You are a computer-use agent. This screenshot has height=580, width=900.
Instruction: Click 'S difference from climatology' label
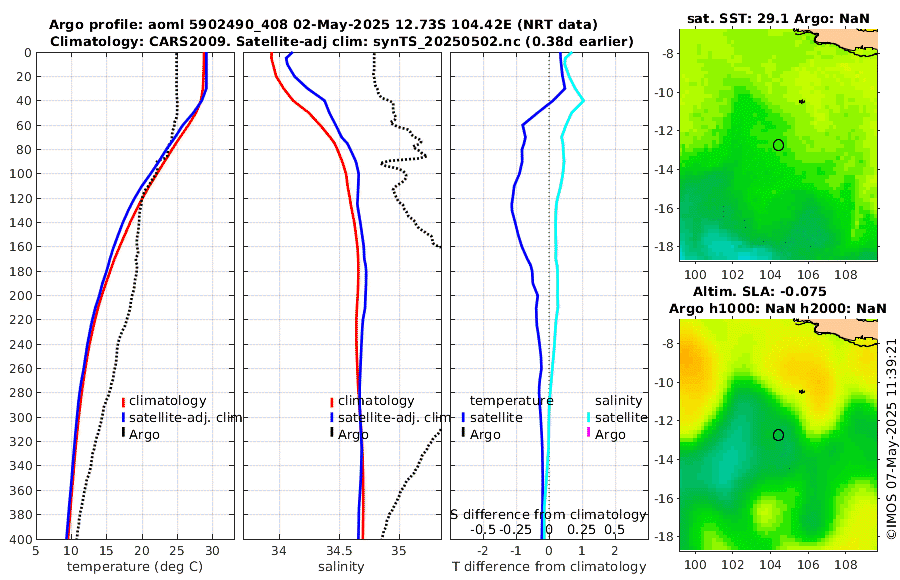[x=548, y=515]
